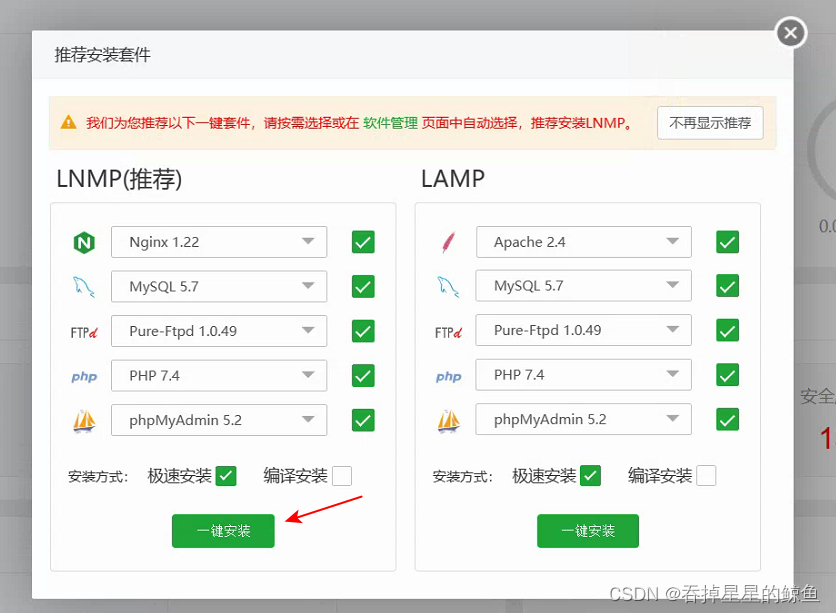Uncheck MySQL 5.7 in LNMP
The height and width of the screenshot is (613, 836).
click(363, 286)
